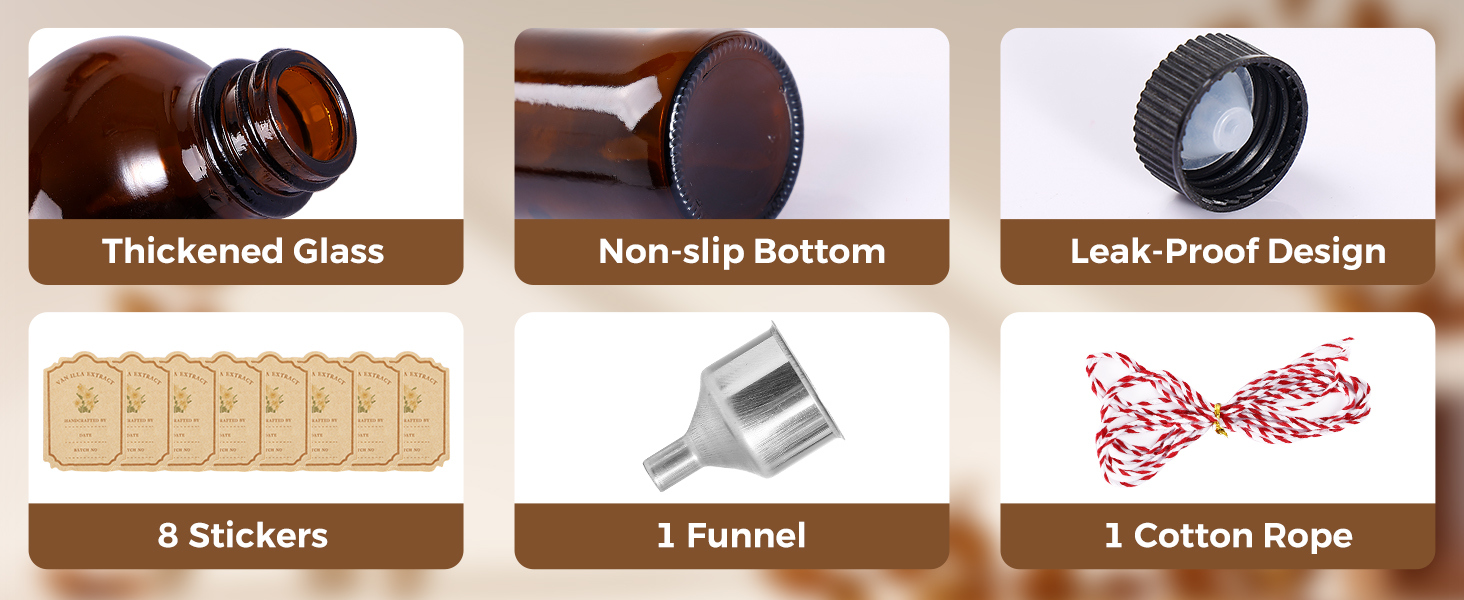This screenshot has width=1464, height=600.
Task: Select the Thickened Glass label
Action: click(243, 251)
